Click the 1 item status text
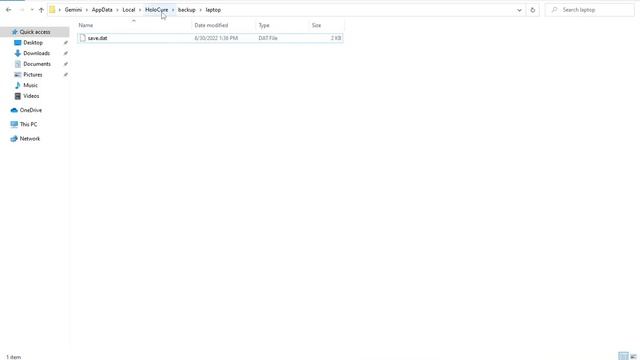 [x=13, y=357]
